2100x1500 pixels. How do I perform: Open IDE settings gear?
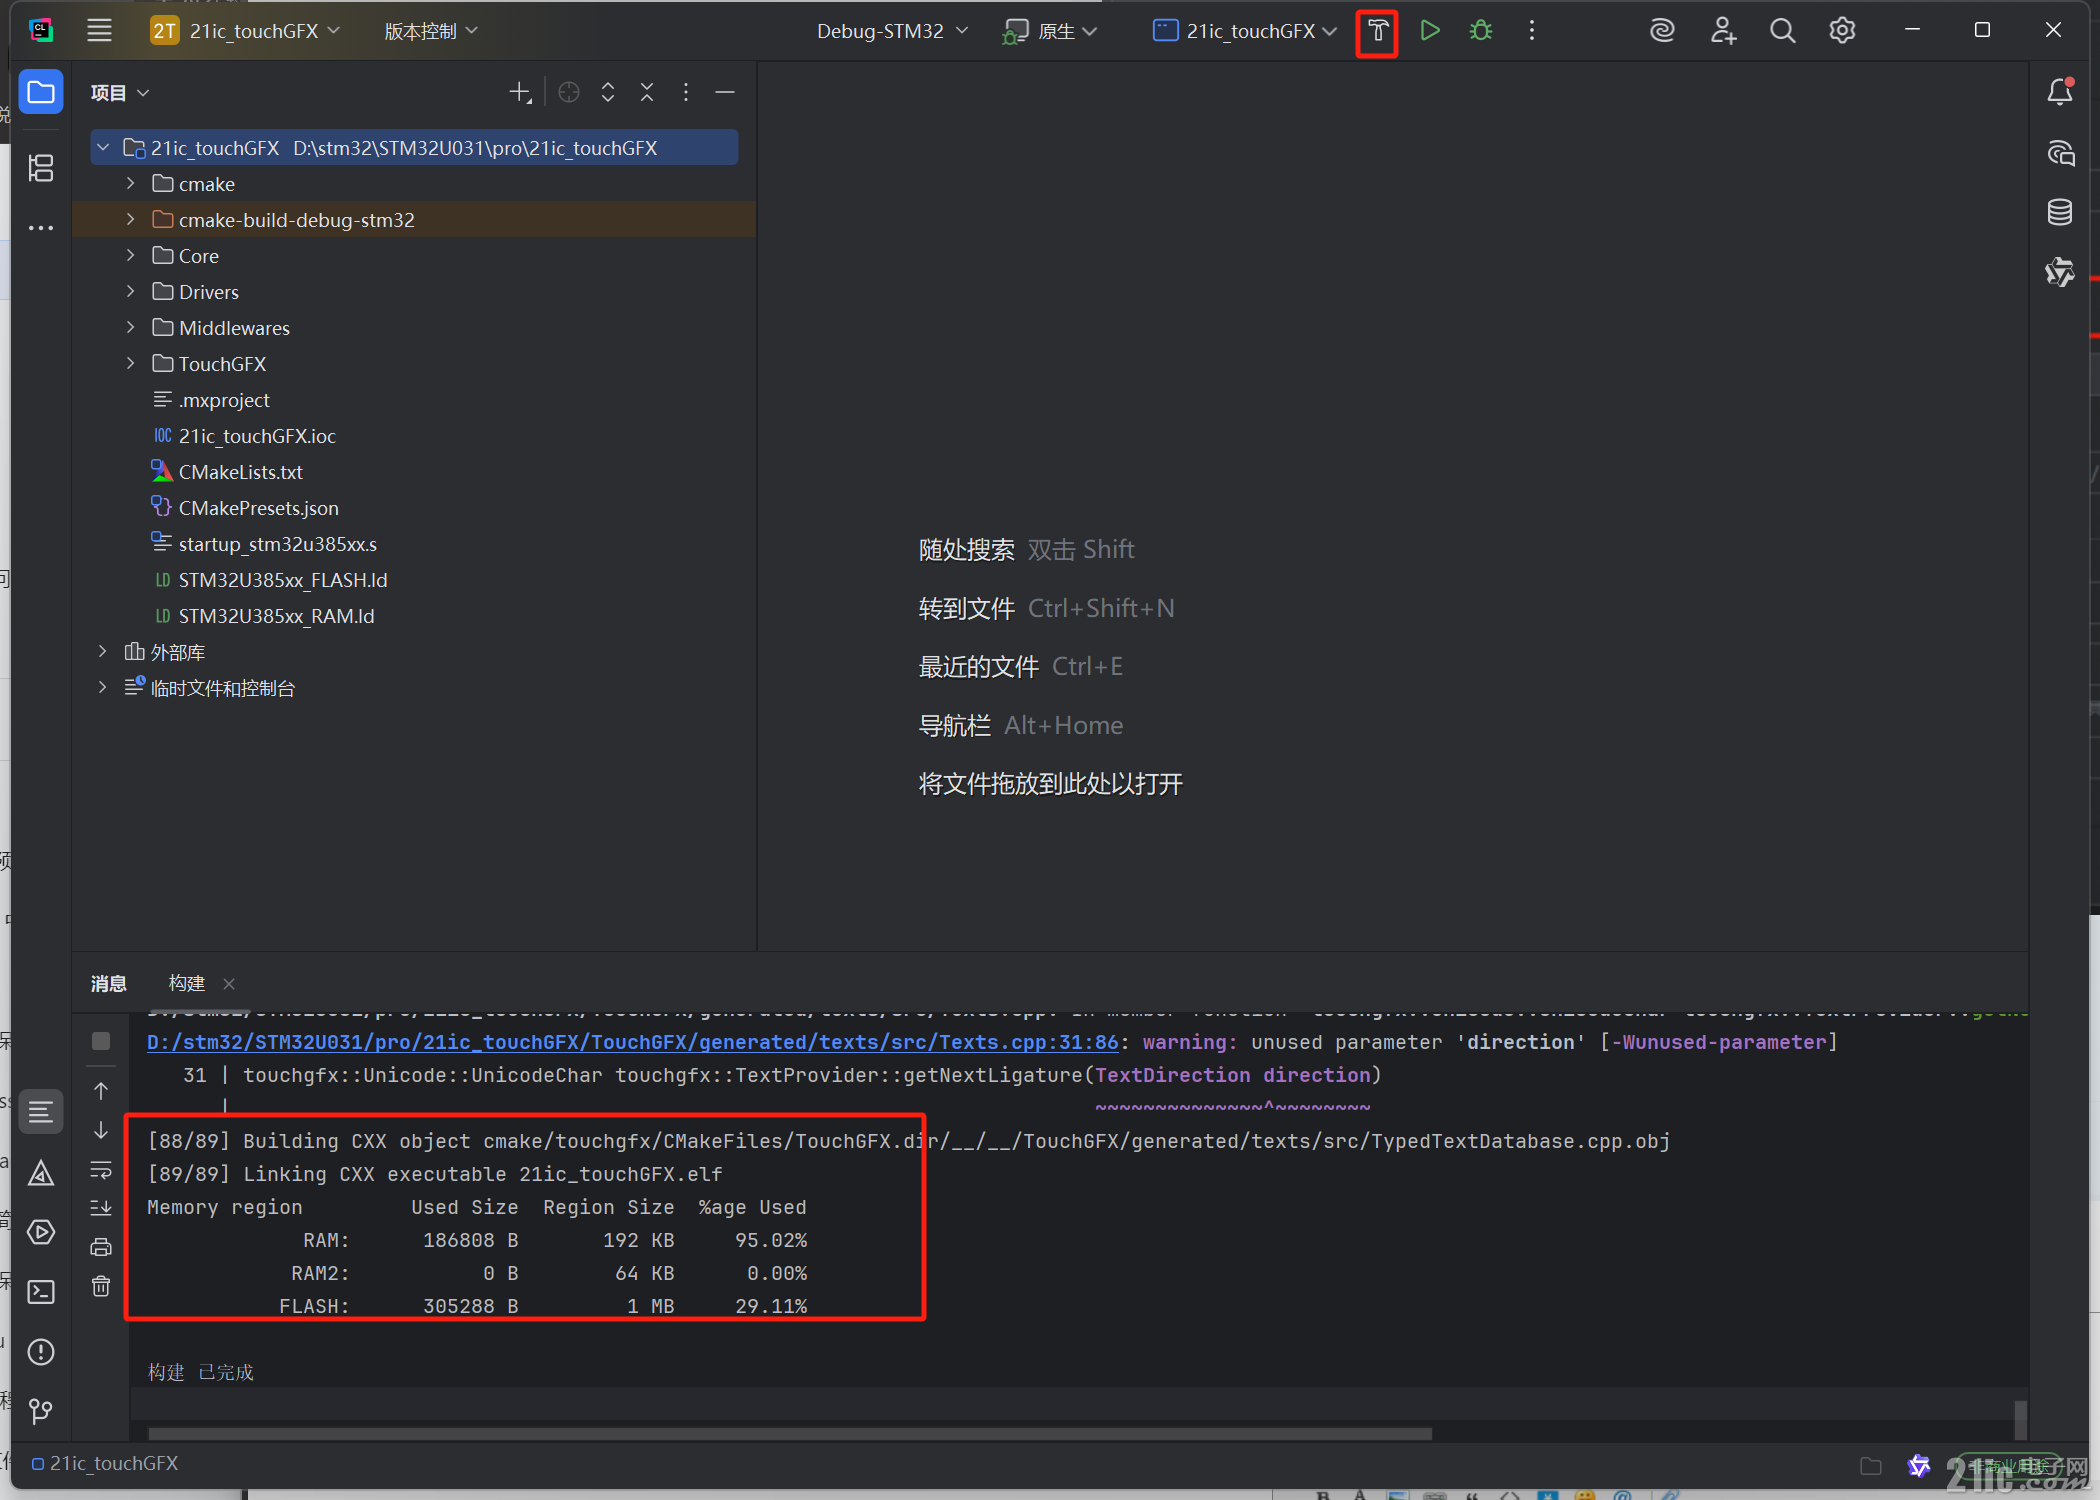1842,31
